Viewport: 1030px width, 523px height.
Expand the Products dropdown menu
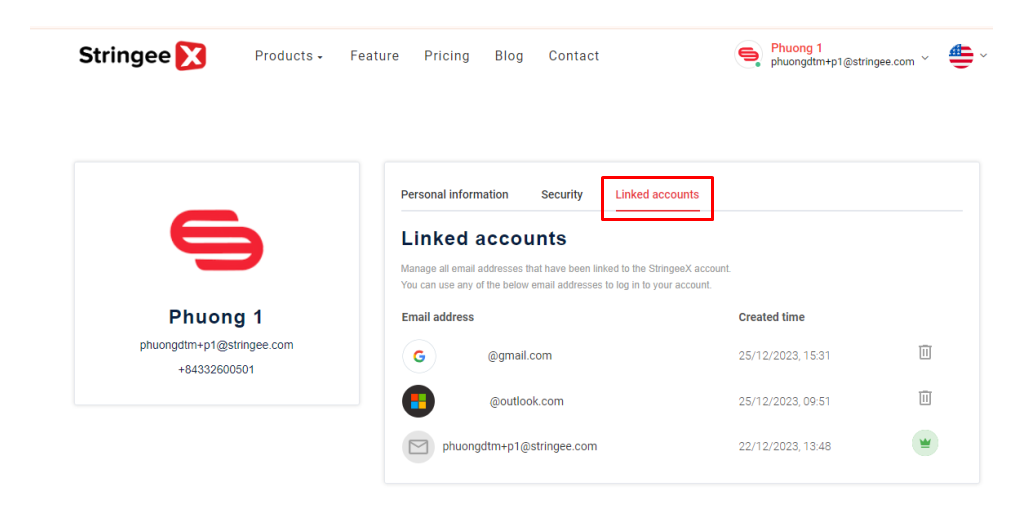pos(289,56)
